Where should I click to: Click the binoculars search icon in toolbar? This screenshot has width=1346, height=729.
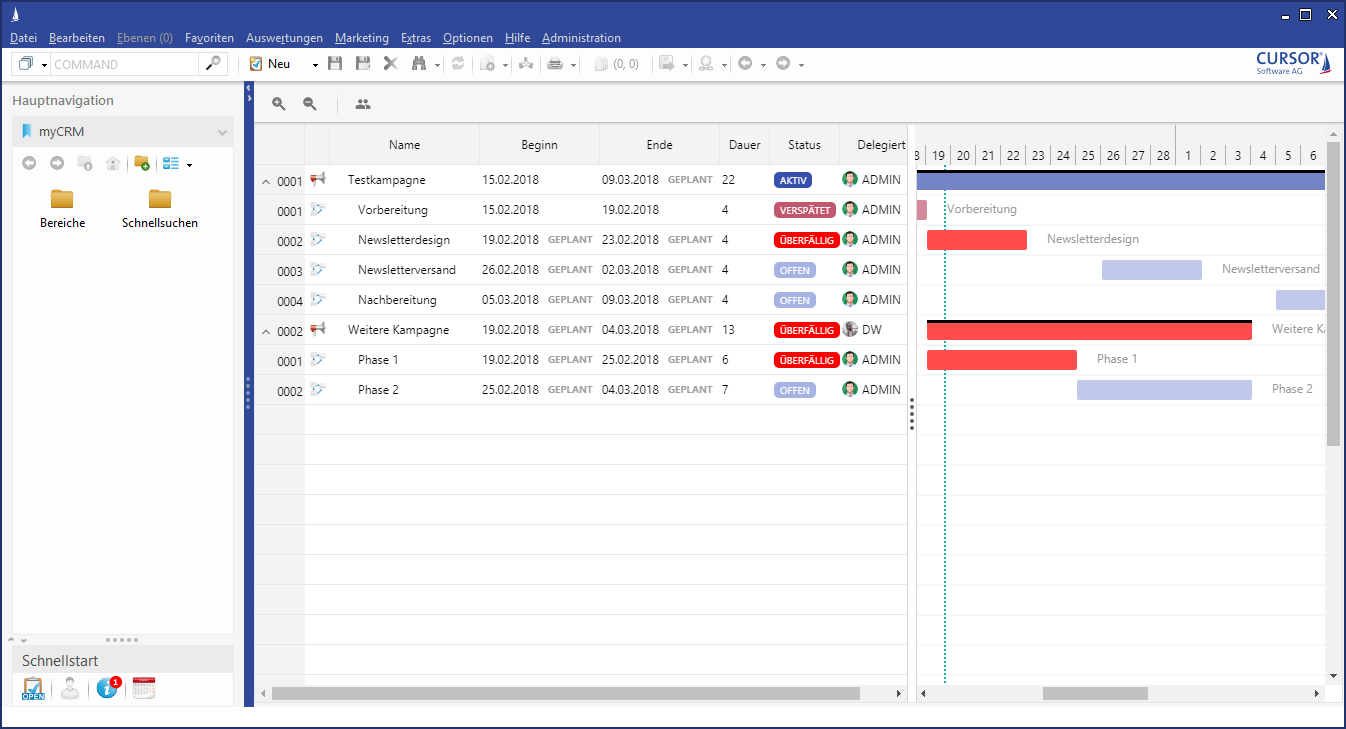point(418,64)
